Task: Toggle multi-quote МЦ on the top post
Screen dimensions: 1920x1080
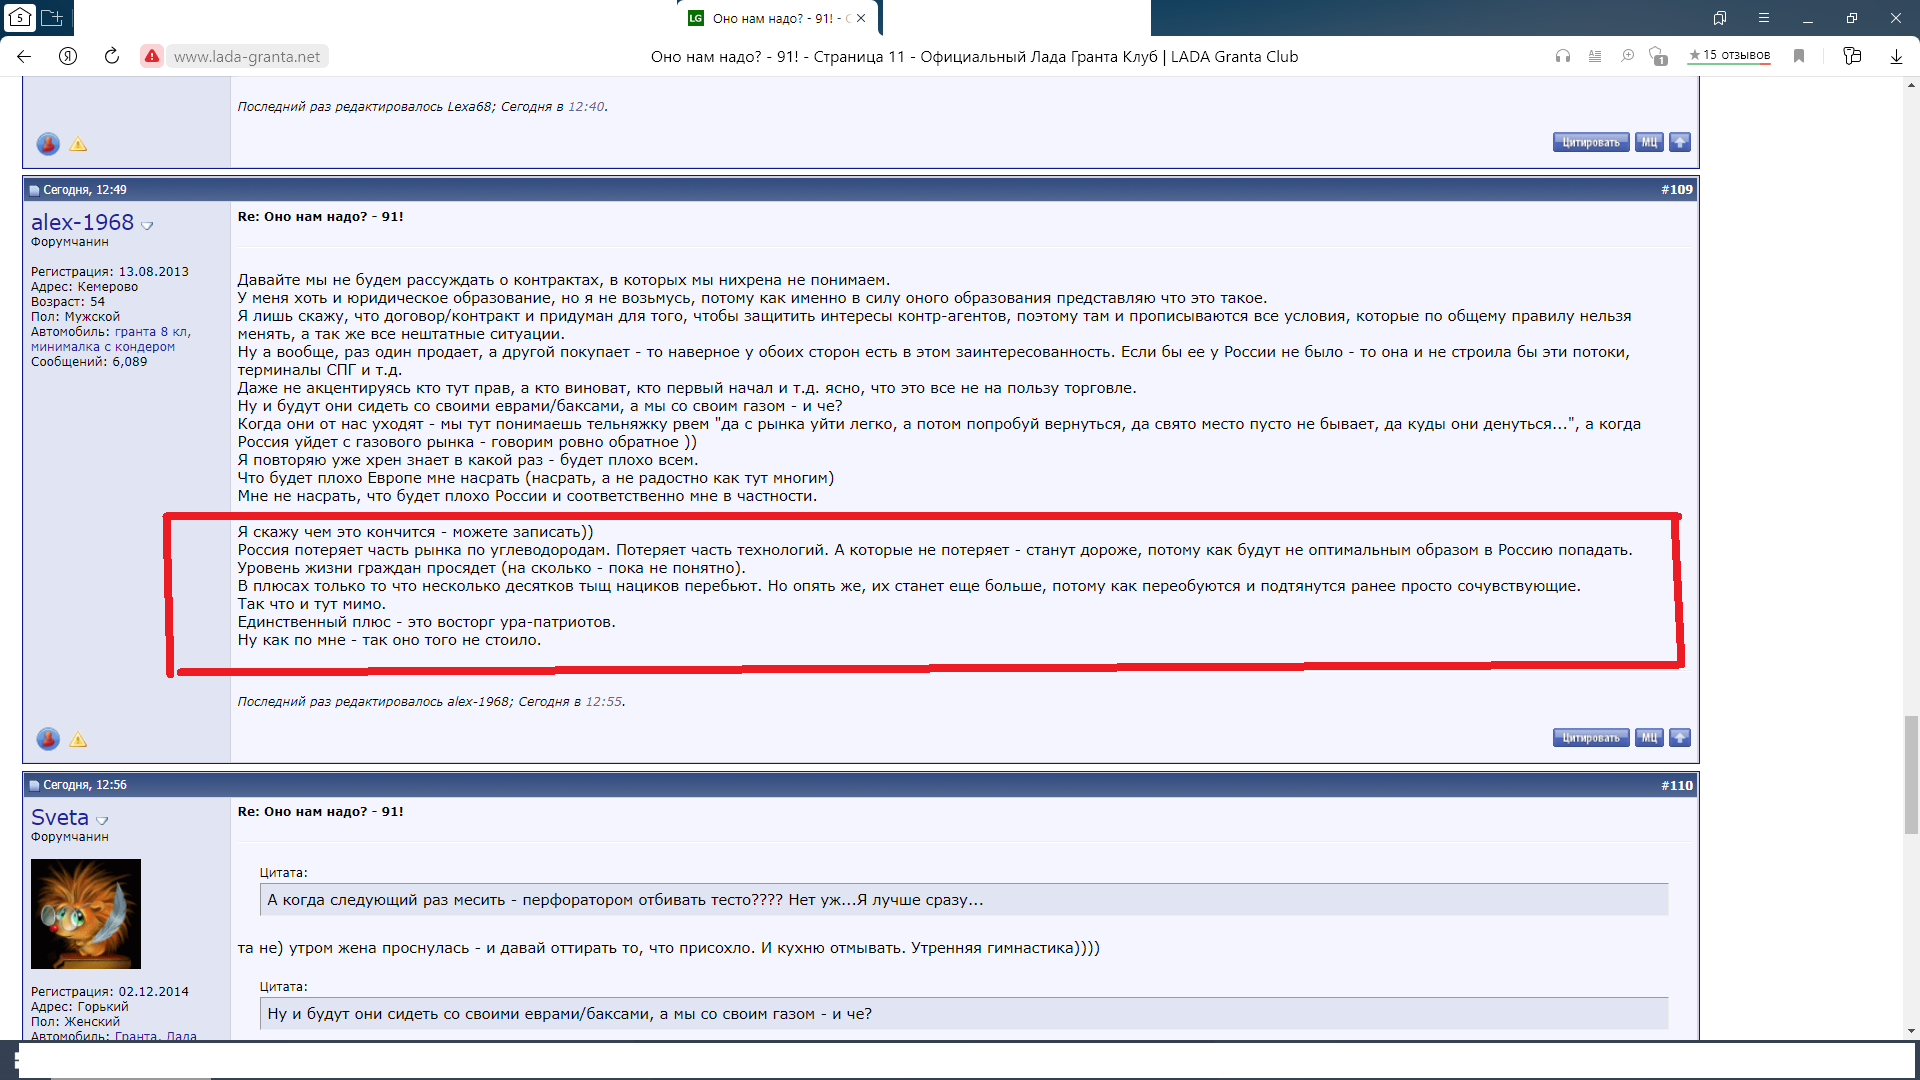Action: (x=1649, y=142)
